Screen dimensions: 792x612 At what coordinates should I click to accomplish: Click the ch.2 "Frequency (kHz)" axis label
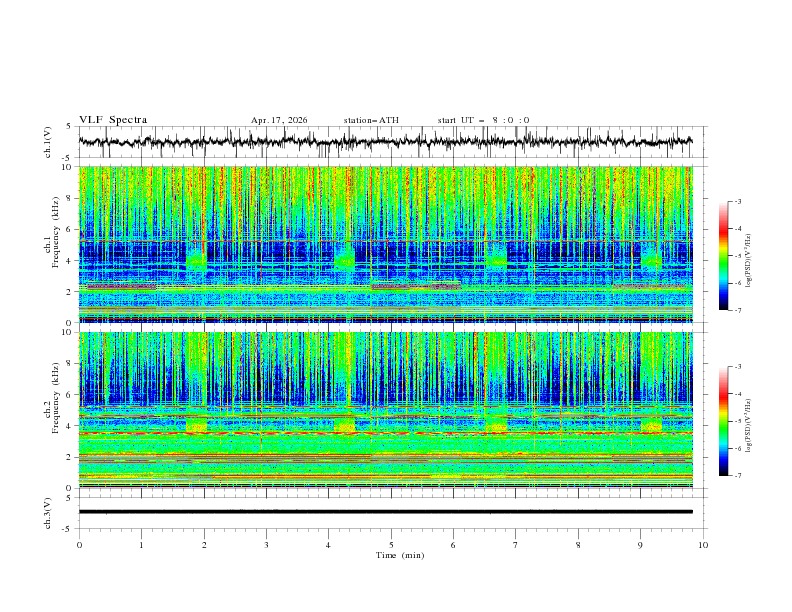point(56,398)
